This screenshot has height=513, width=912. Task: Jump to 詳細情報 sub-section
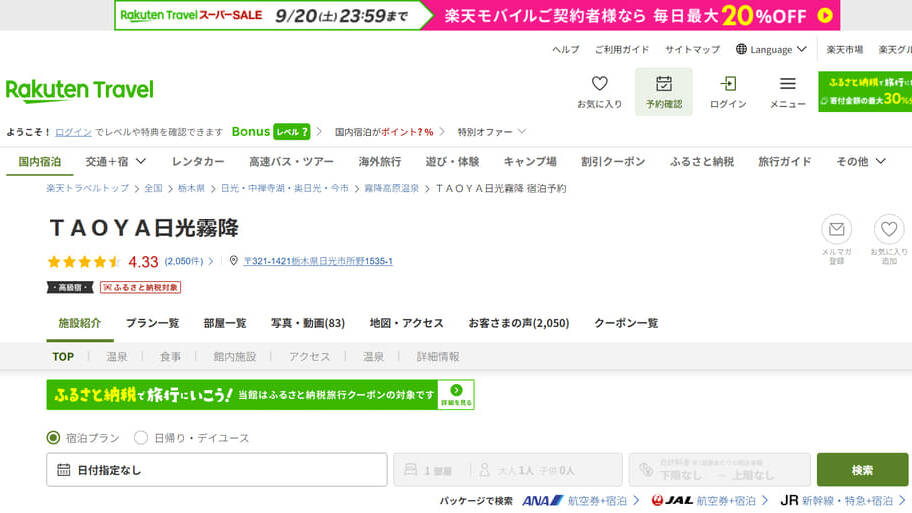click(x=438, y=357)
